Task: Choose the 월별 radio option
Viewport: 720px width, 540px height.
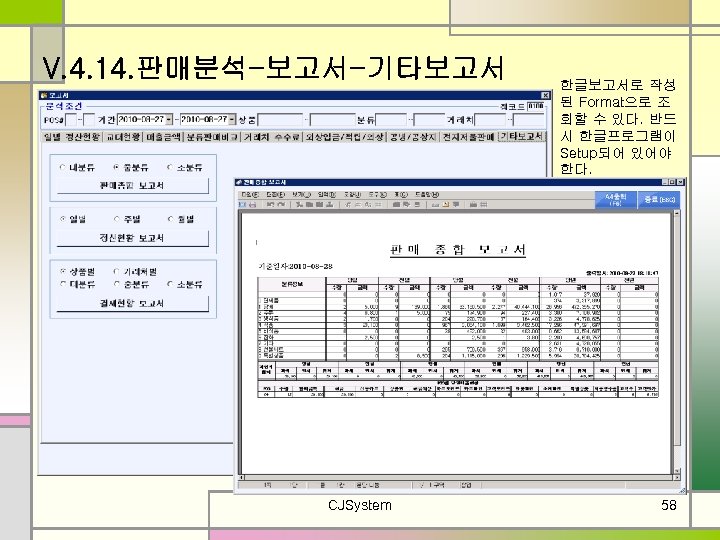Action: pyautogui.click(x=170, y=219)
